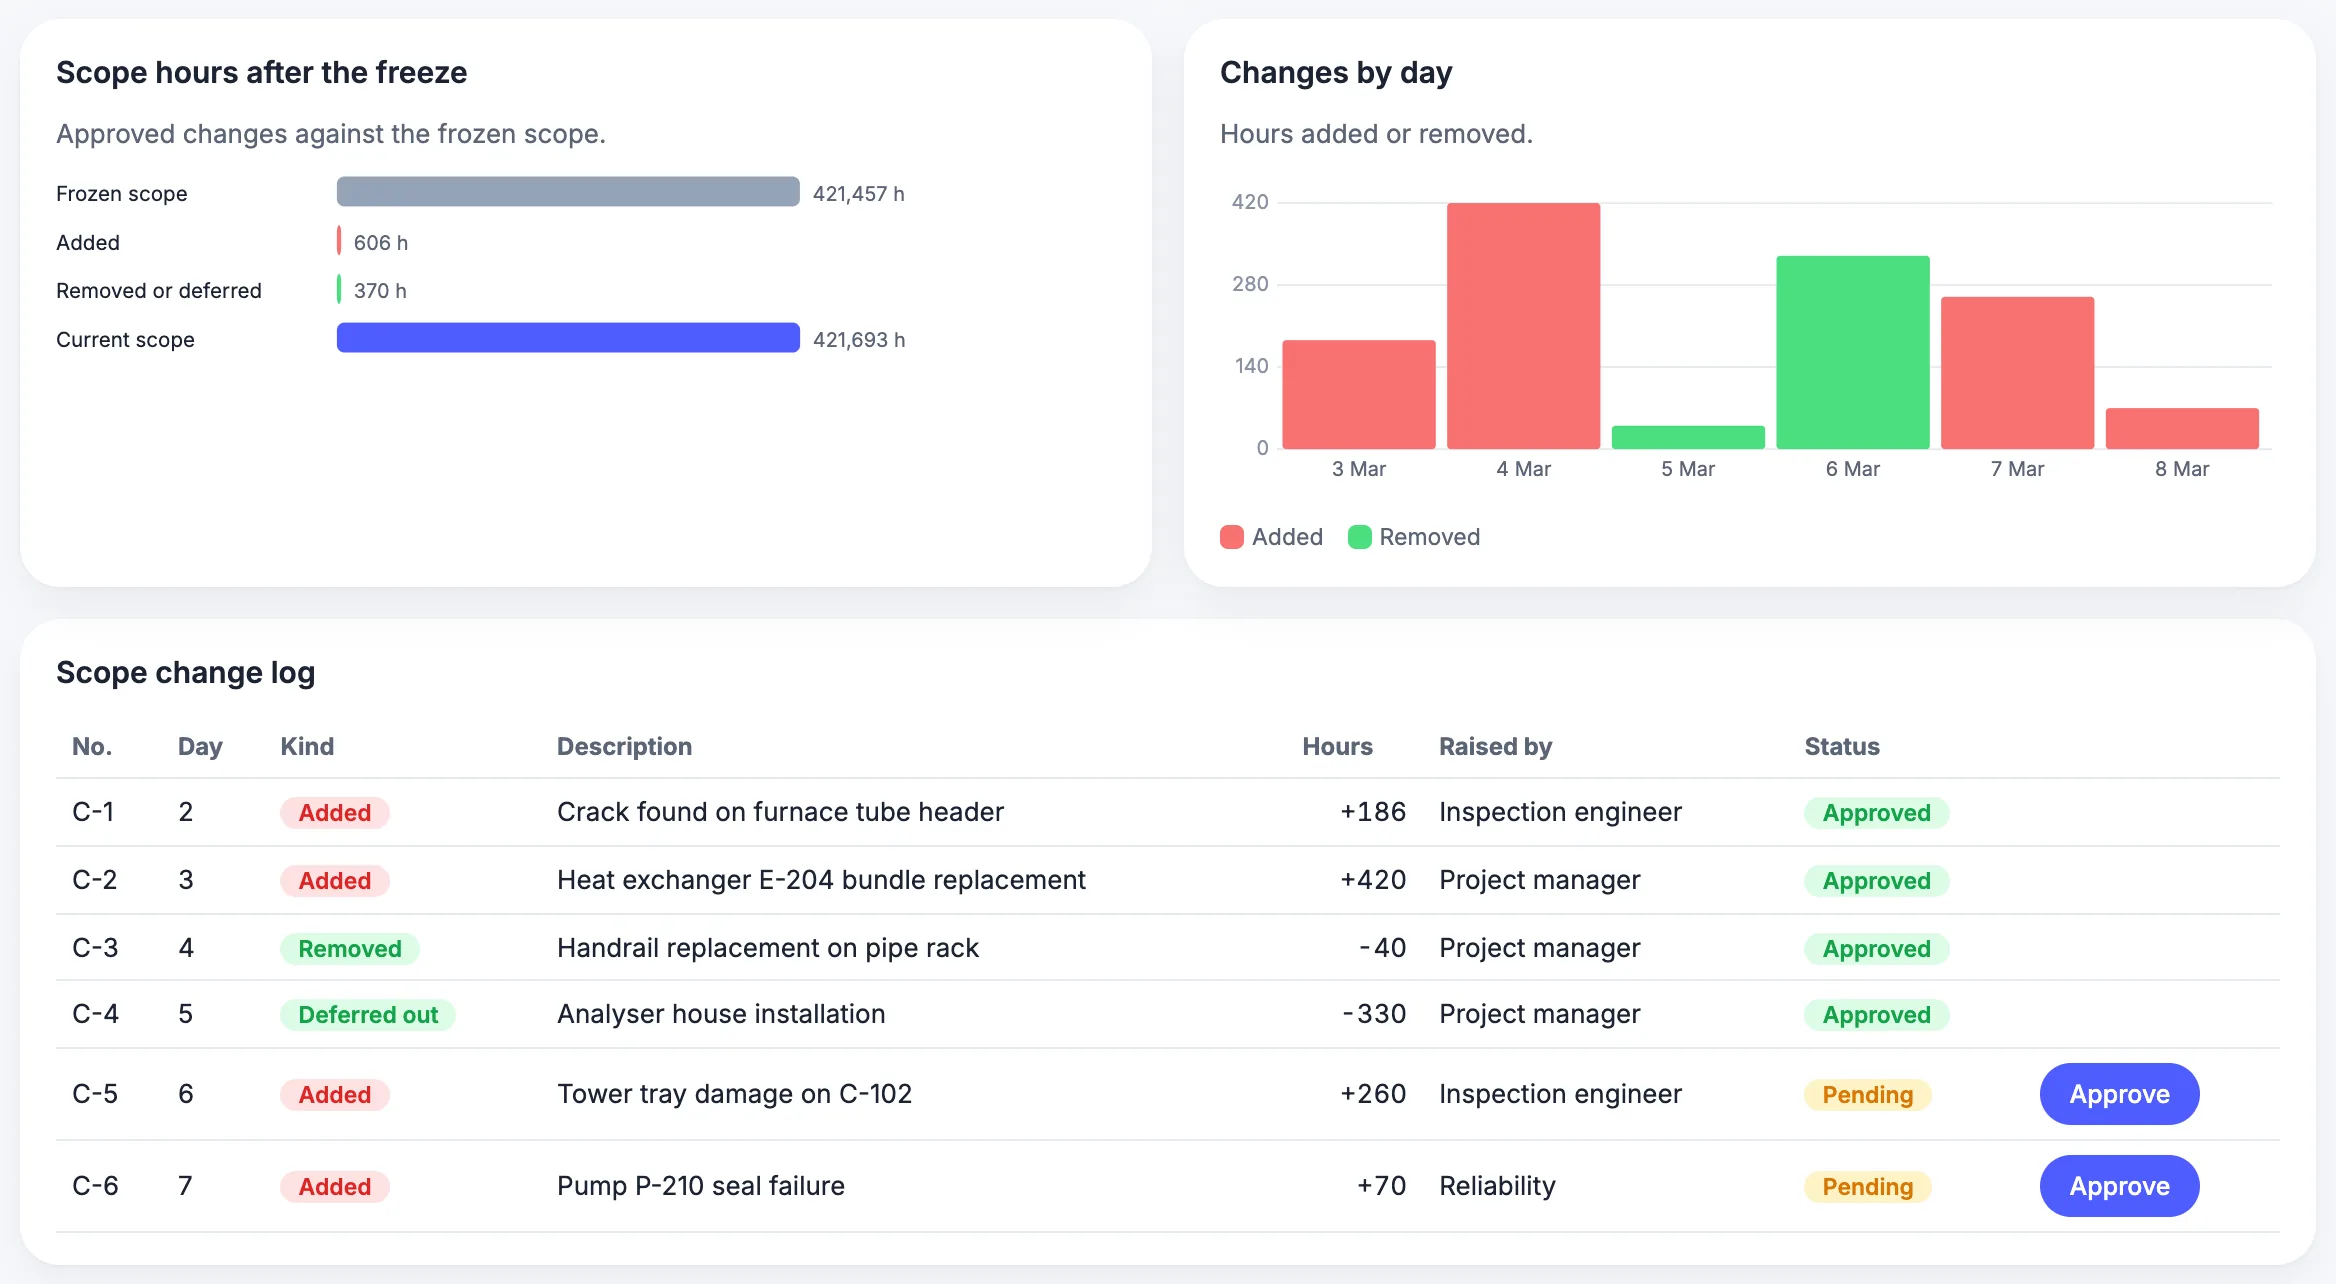The height and width of the screenshot is (1284, 2336).
Task: Click the Status column header
Action: [1842, 747]
